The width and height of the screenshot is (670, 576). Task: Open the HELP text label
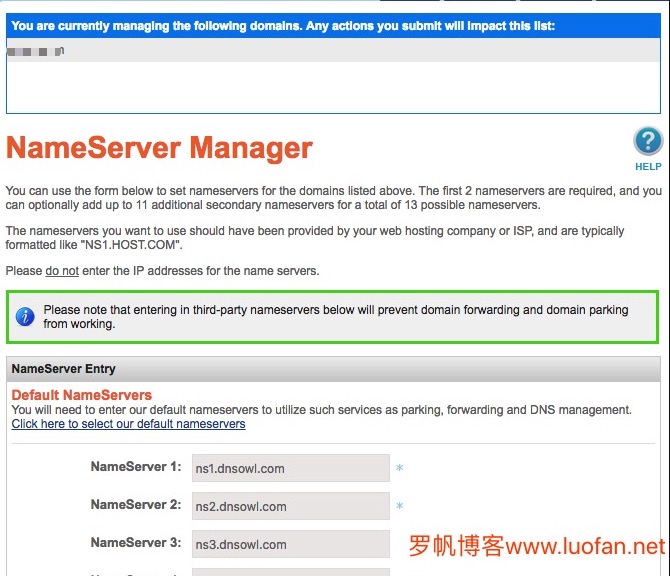pyautogui.click(x=648, y=167)
